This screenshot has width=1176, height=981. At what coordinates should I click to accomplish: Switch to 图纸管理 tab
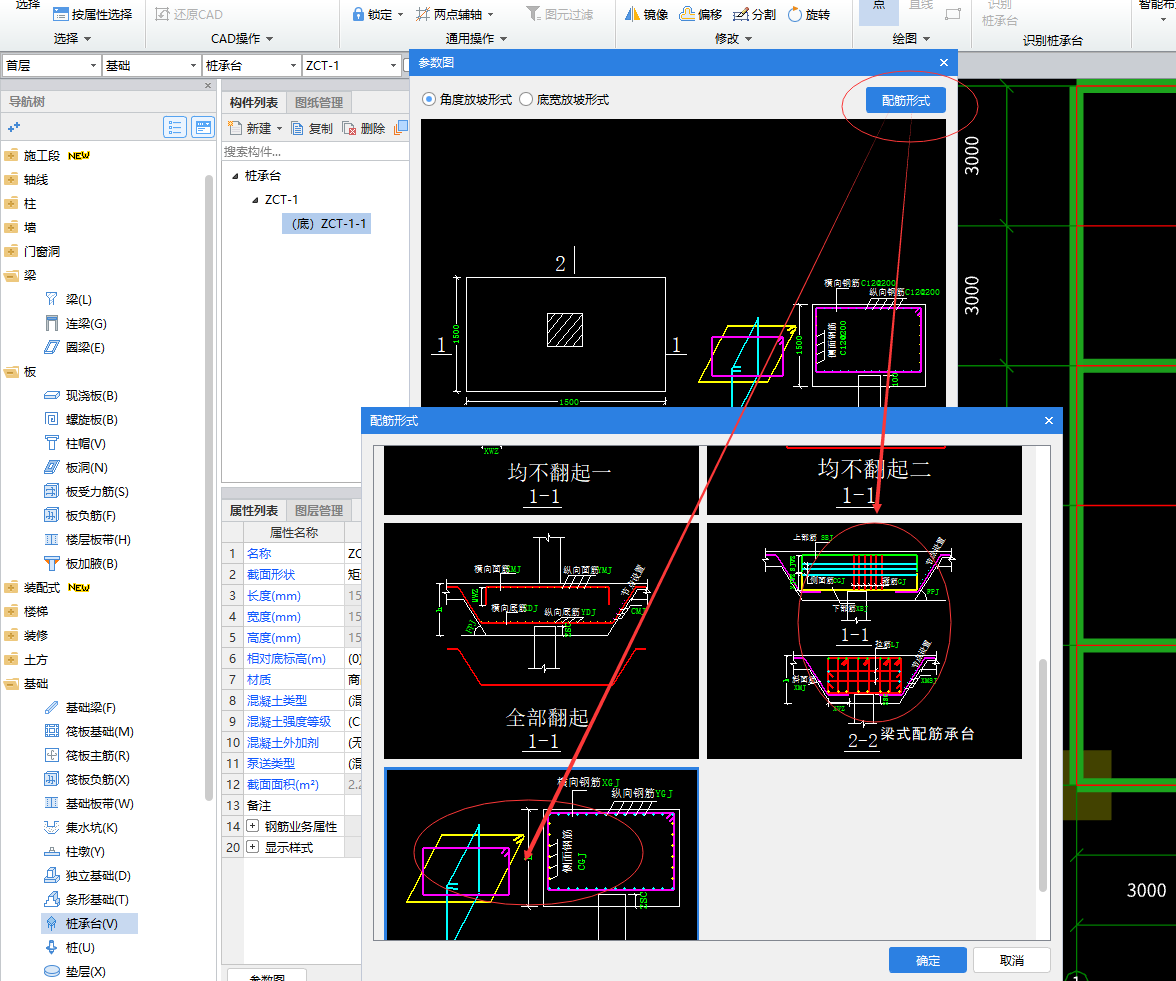click(x=319, y=103)
